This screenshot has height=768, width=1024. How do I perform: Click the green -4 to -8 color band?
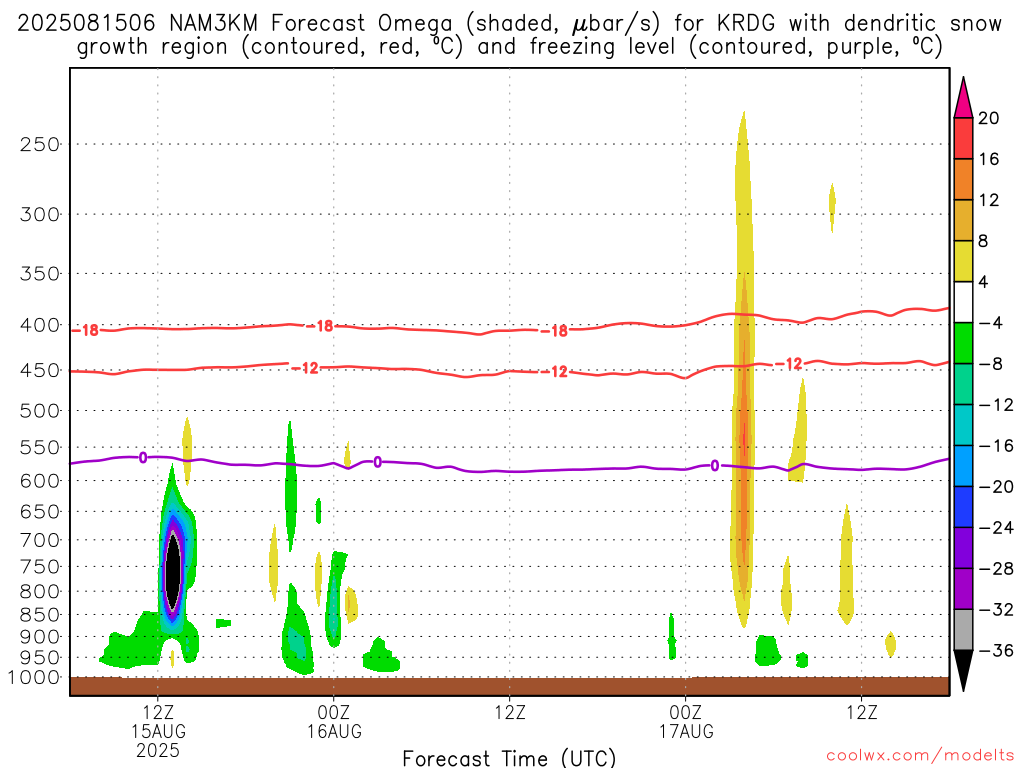pyautogui.click(x=963, y=344)
